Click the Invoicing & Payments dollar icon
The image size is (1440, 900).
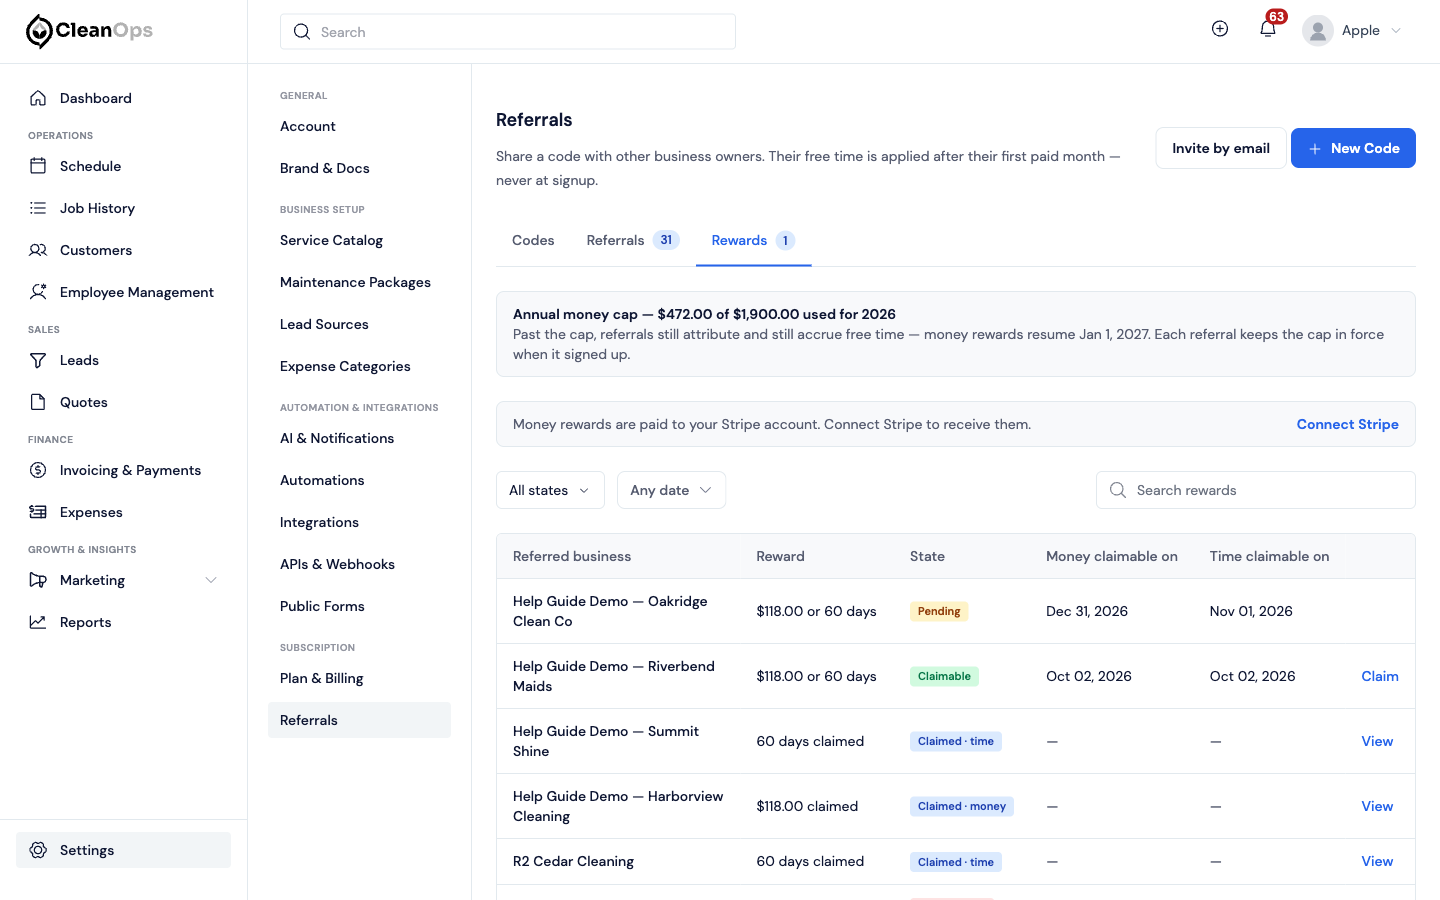pos(38,470)
